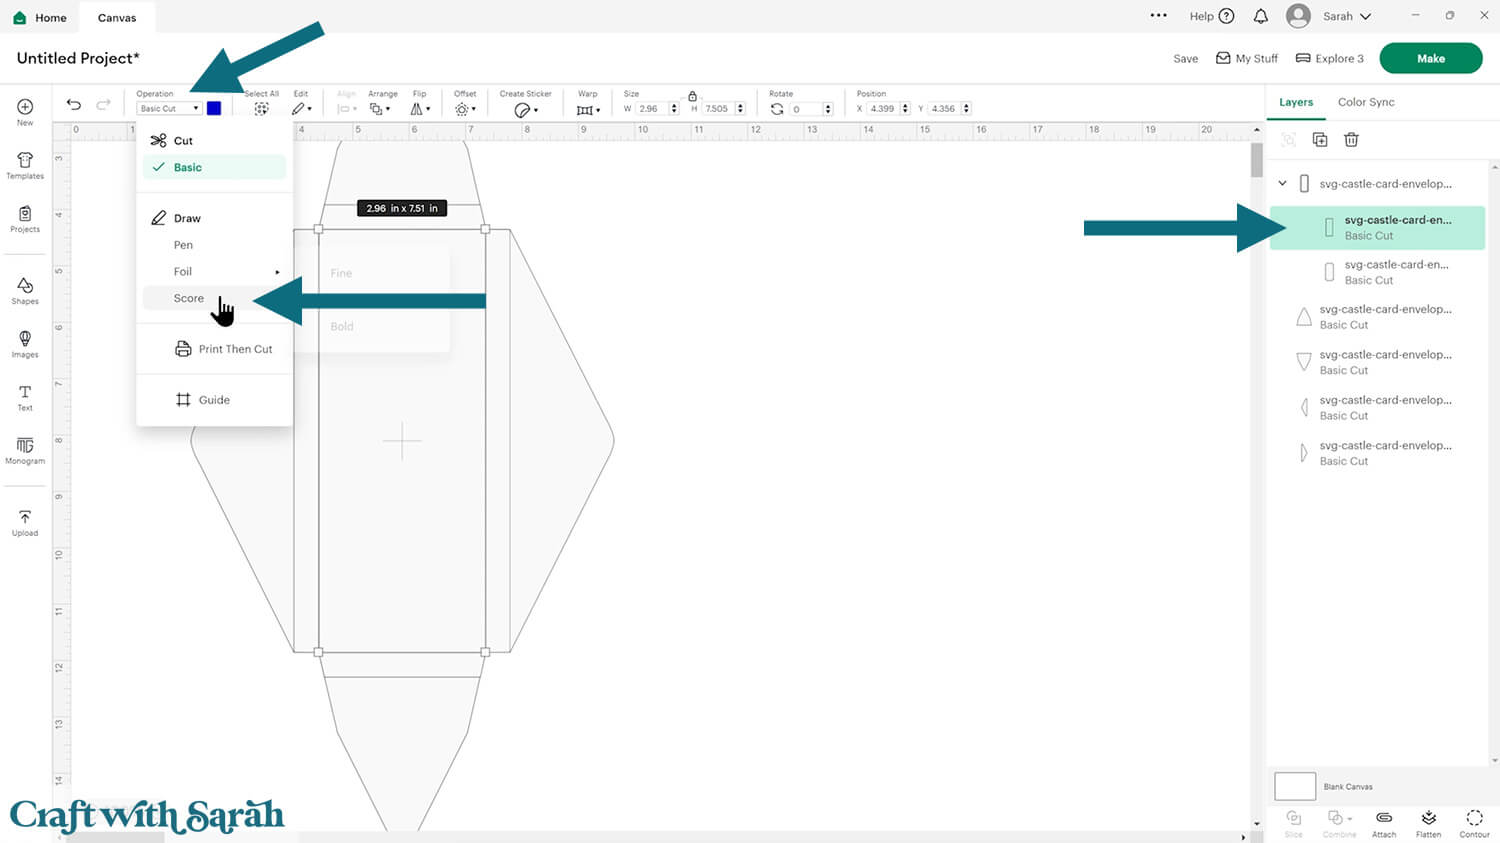The image size is (1500, 843).
Task: Delete the selected layer with the trash icon
Action: (1351, 140)
